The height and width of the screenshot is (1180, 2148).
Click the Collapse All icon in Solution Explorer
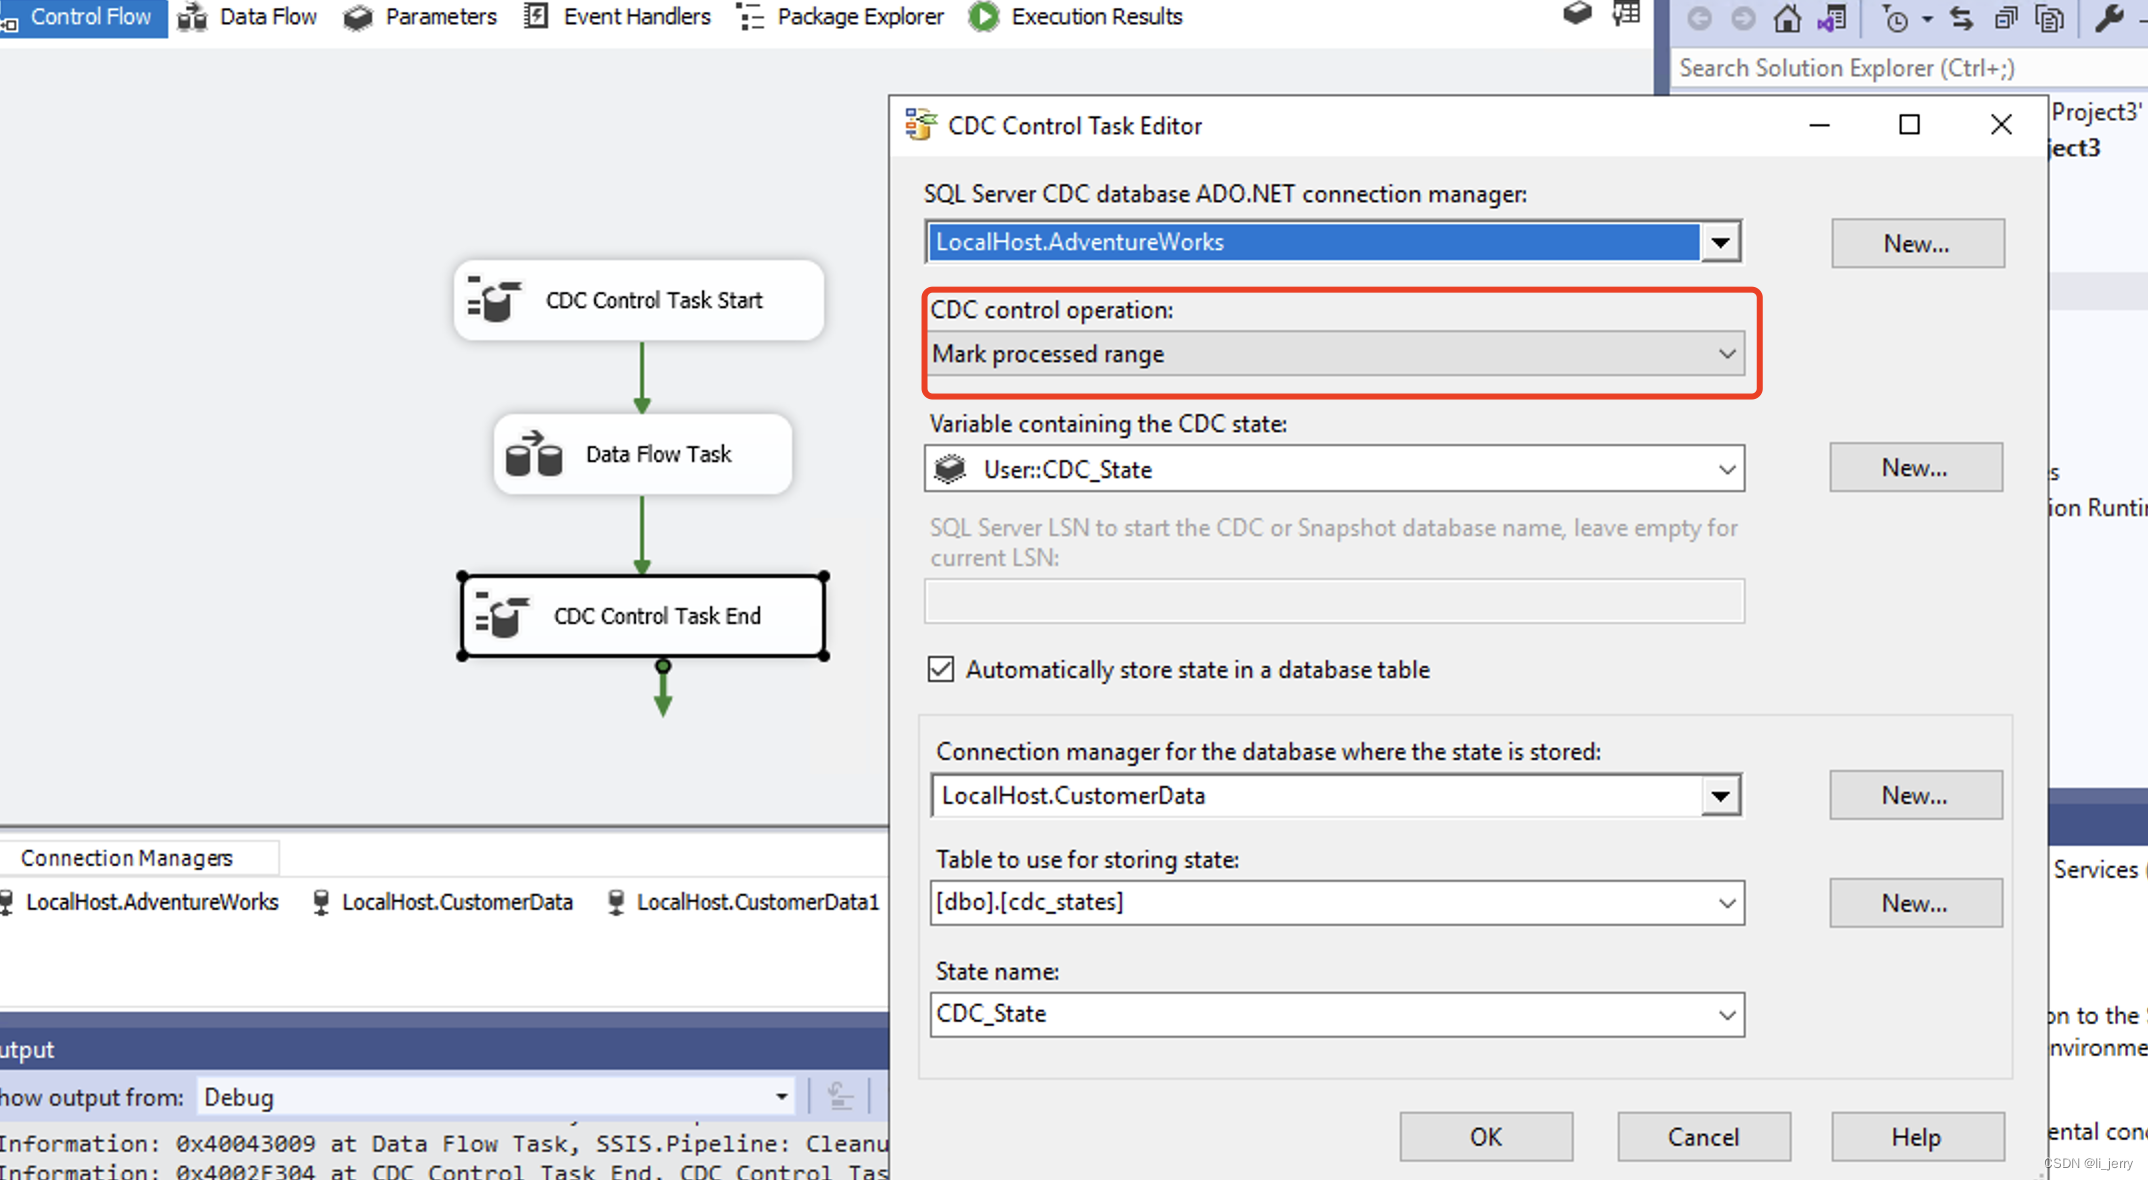coord(2005,18)
